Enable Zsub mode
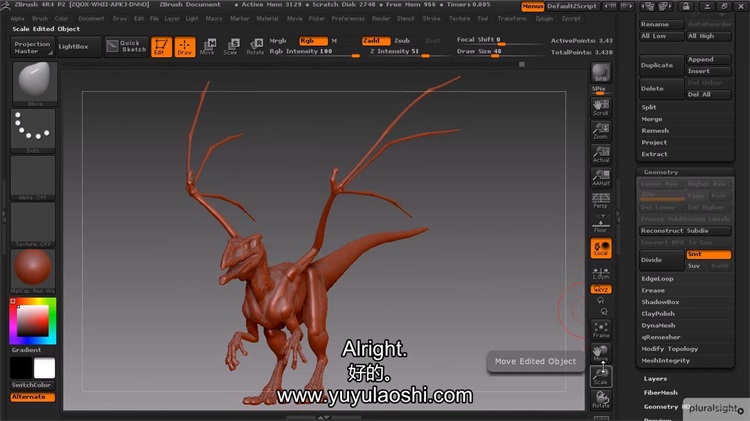The image size is (750, 421). coord(402,41)
